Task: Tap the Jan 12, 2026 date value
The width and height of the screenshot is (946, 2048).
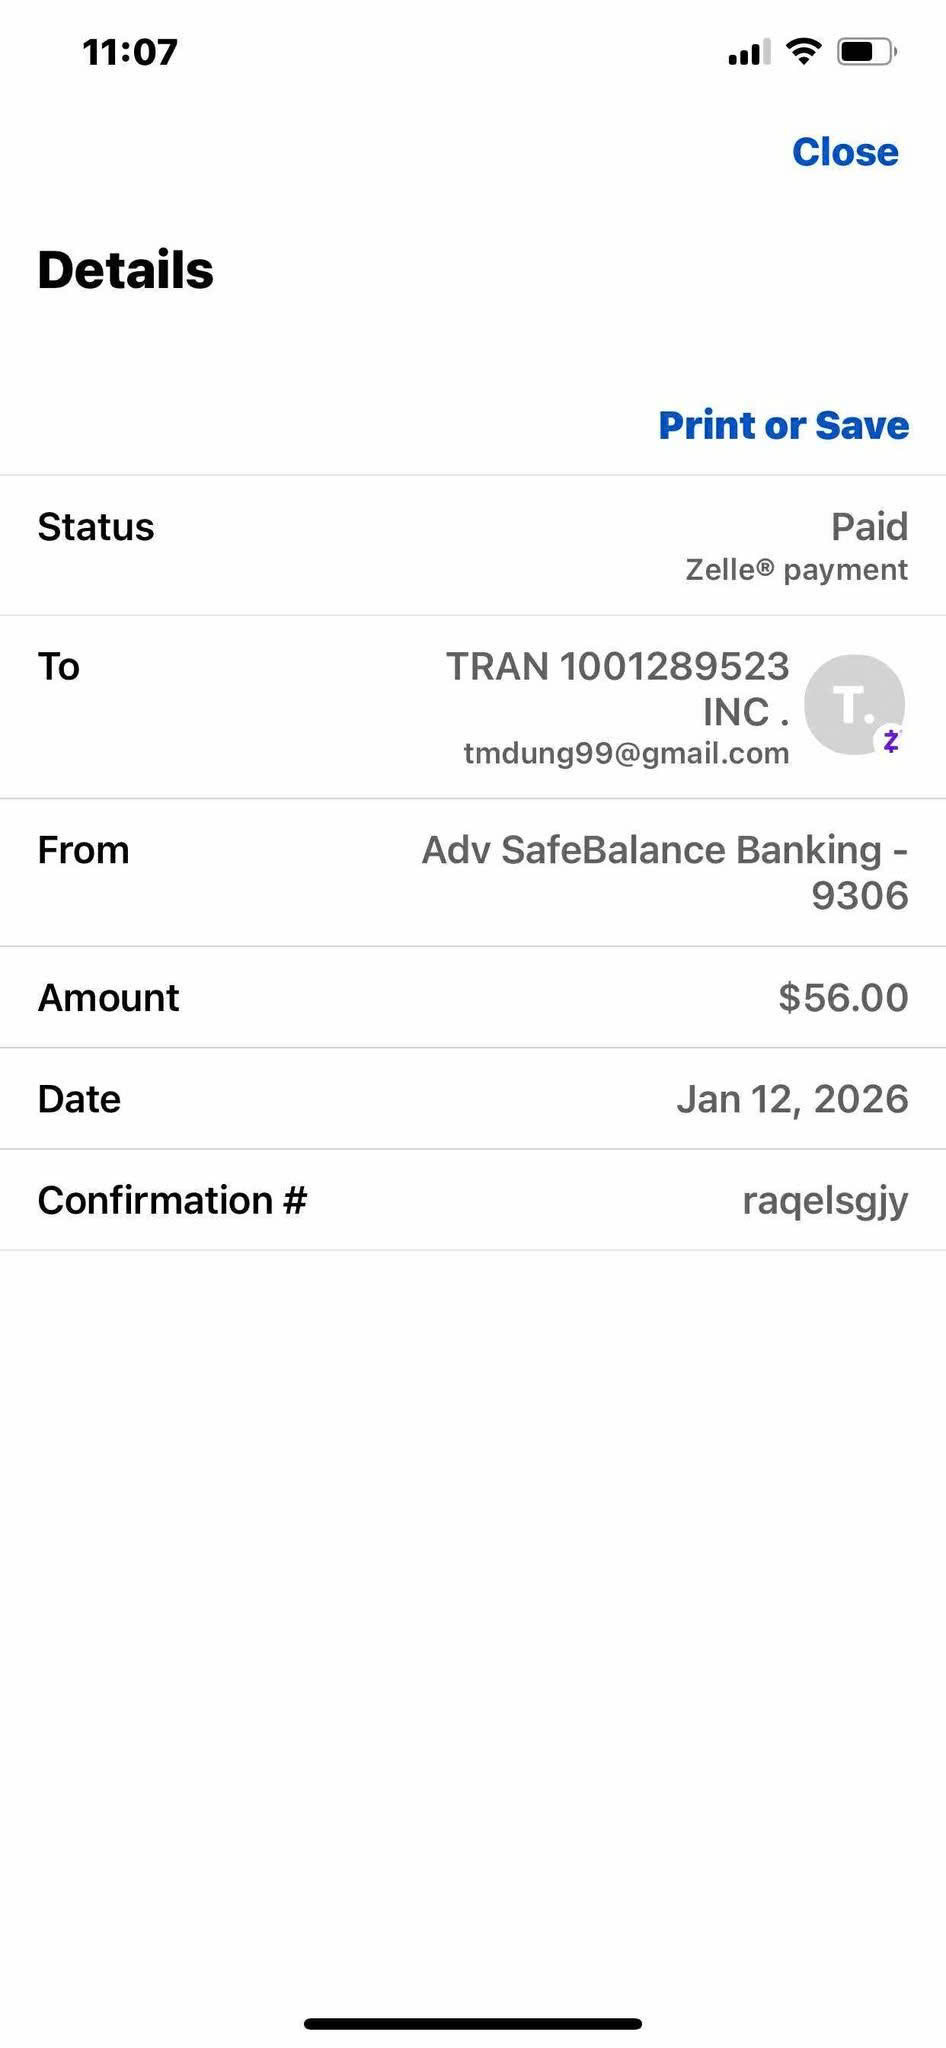Action: click(x=792, y=1099)
